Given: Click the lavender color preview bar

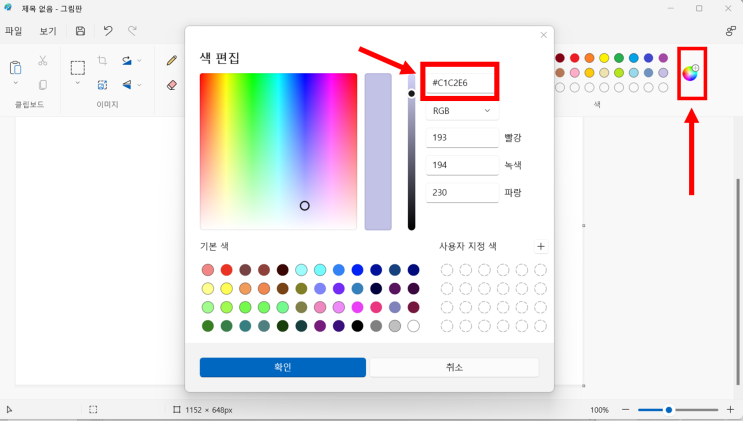Looking at the screenshot, I should (x=378, y=152).
